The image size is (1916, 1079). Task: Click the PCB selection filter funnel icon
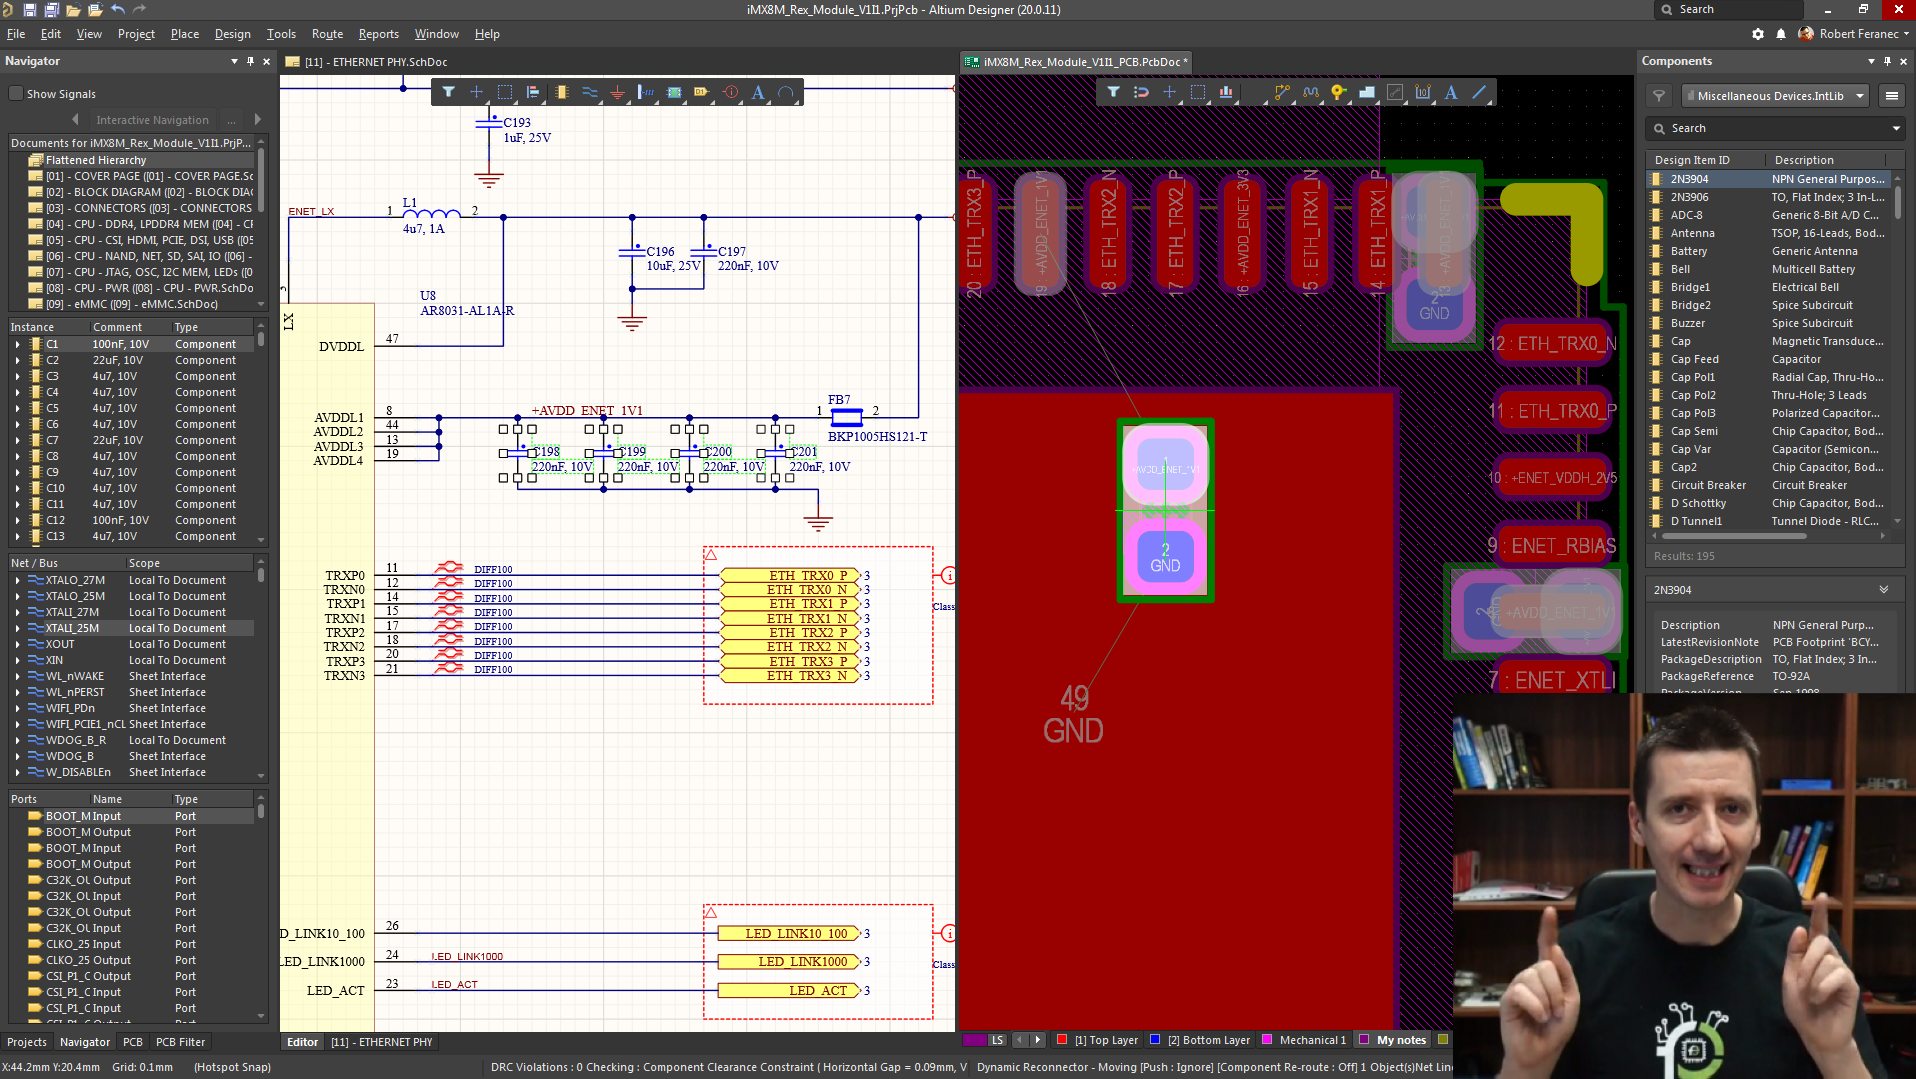1113,93
